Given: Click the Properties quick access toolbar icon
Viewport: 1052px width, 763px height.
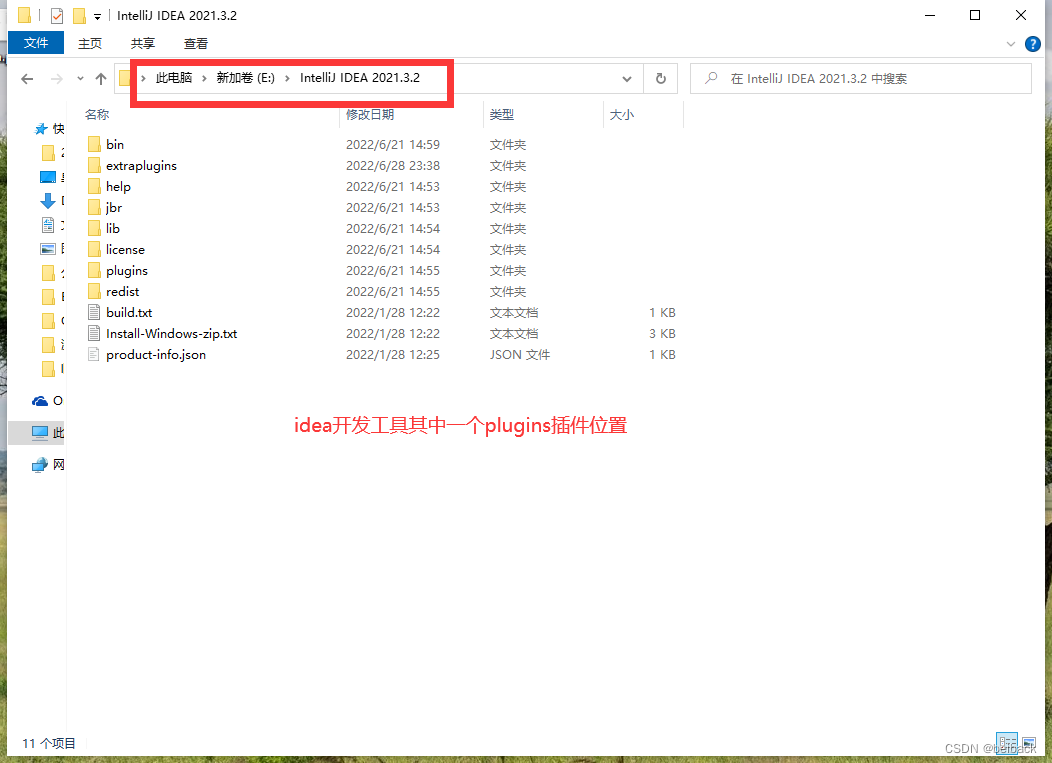Looking at the screenshot, I should [x=57, y=15].
